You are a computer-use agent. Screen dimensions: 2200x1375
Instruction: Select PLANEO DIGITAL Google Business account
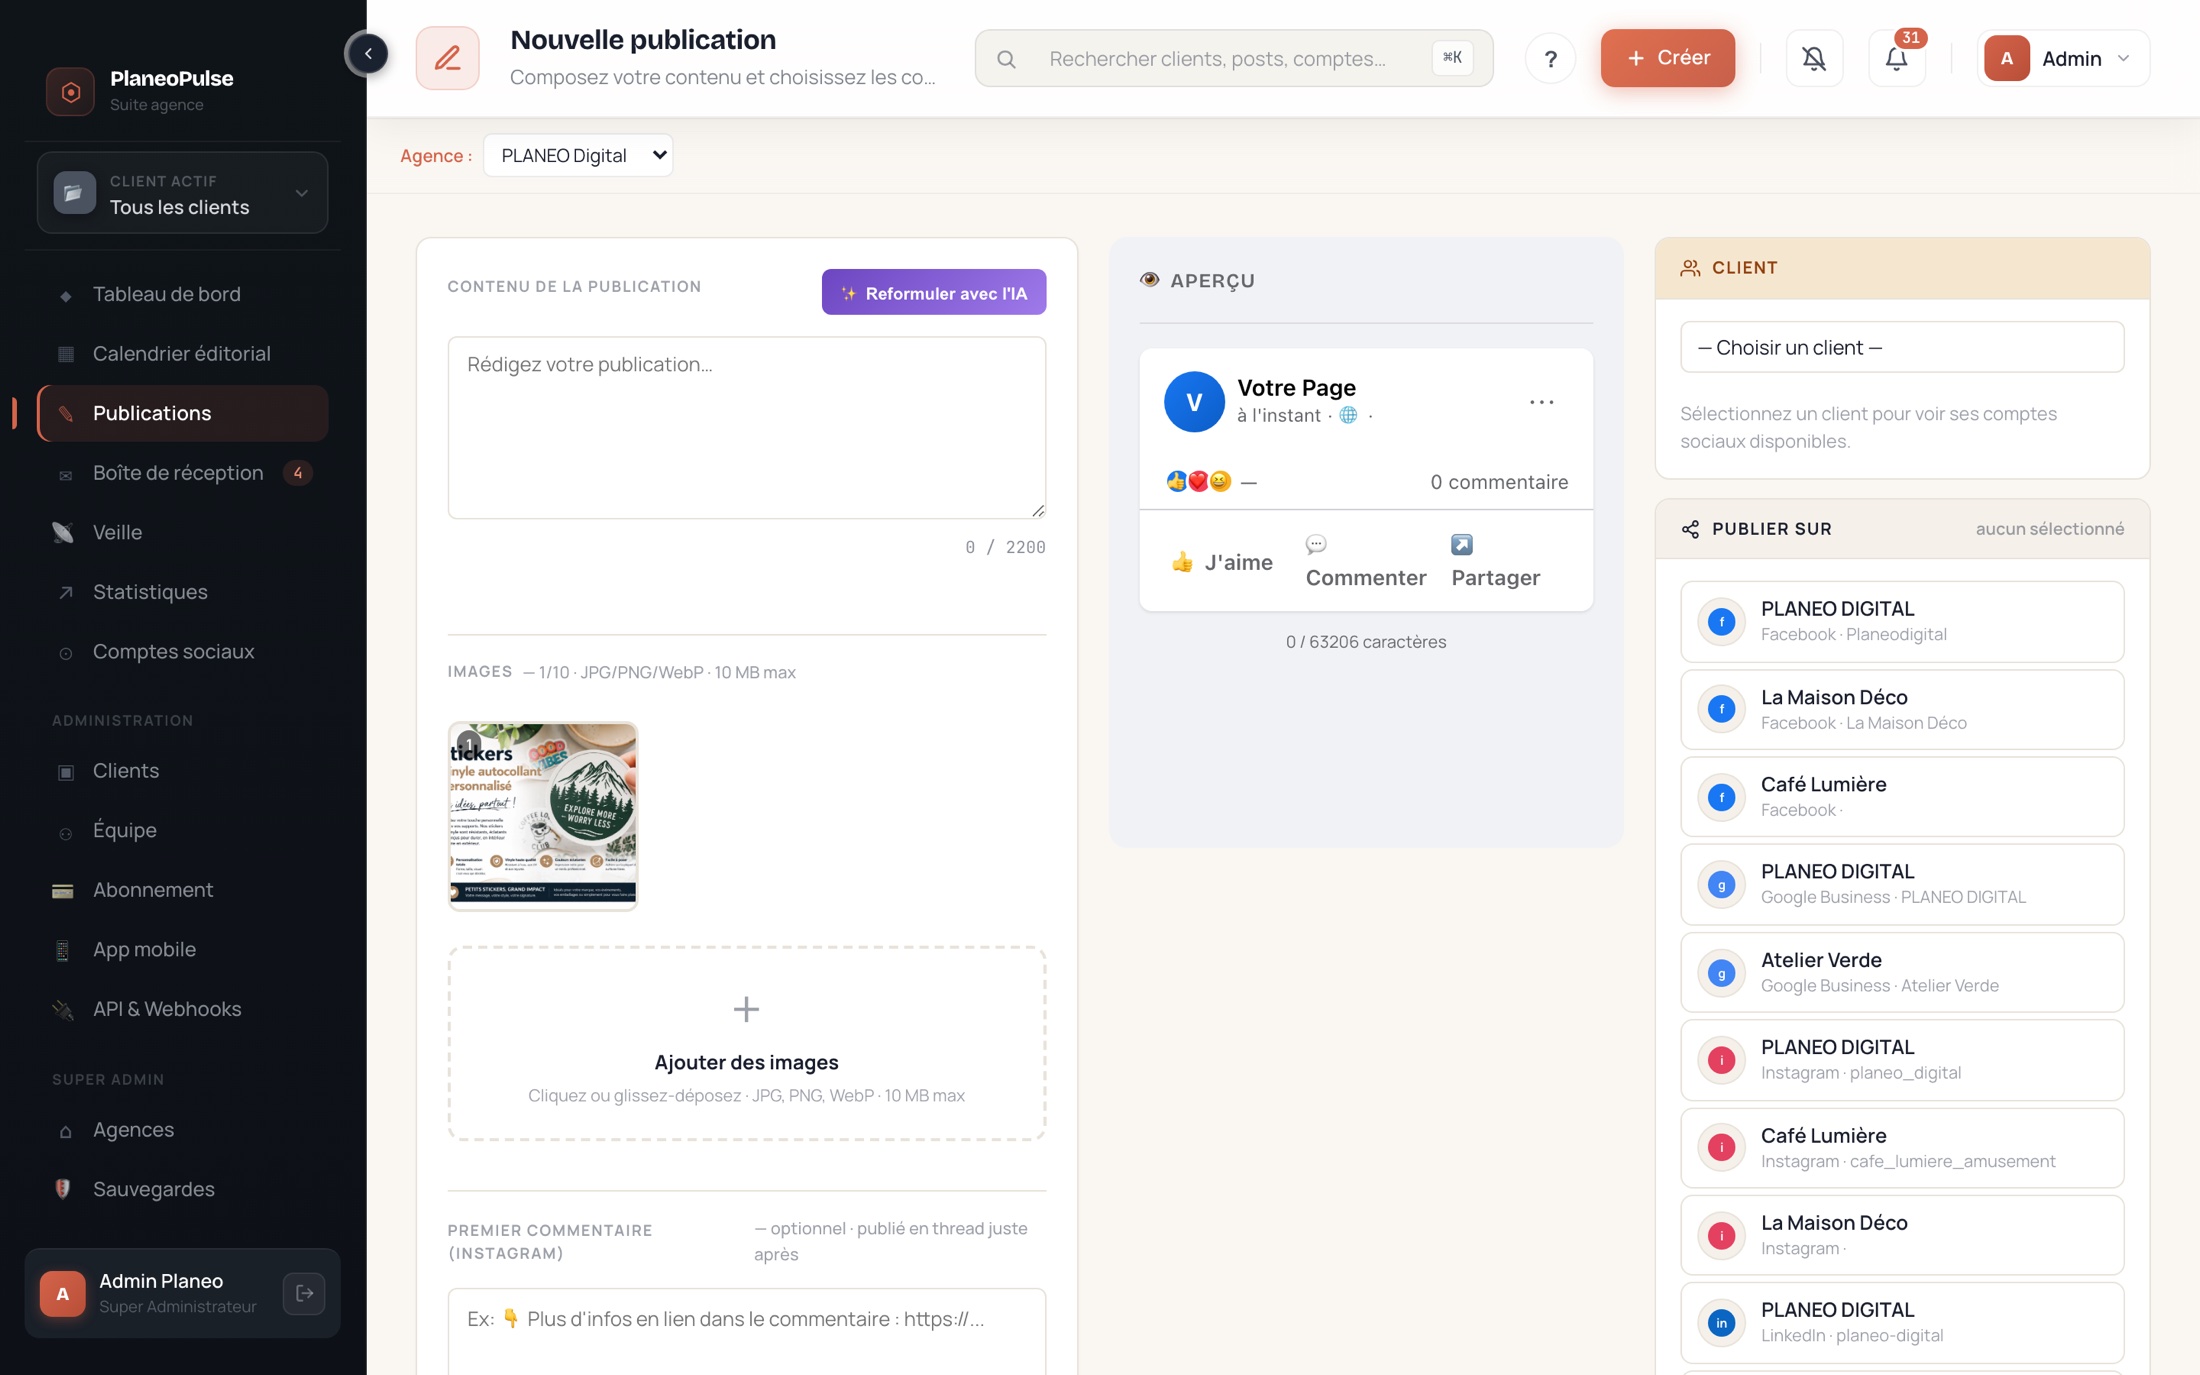tap(1901, 884)
